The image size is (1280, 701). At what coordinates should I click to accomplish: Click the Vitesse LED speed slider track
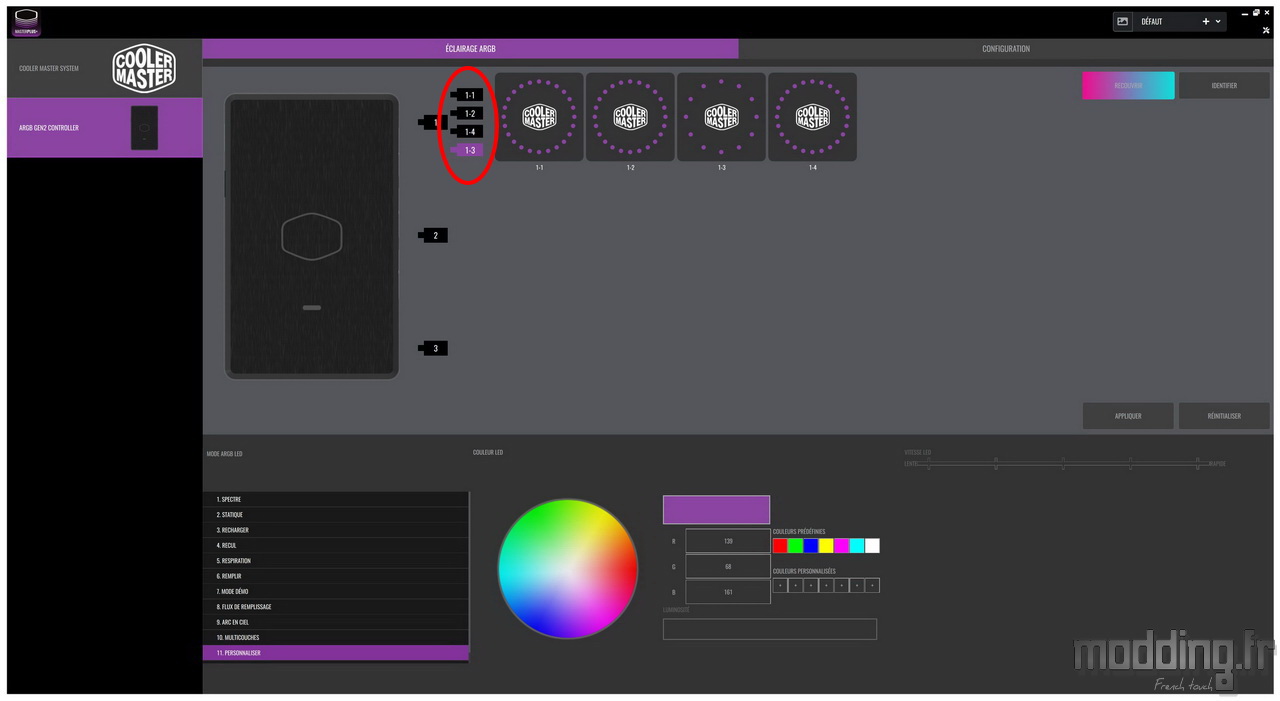pos(1062,464)
